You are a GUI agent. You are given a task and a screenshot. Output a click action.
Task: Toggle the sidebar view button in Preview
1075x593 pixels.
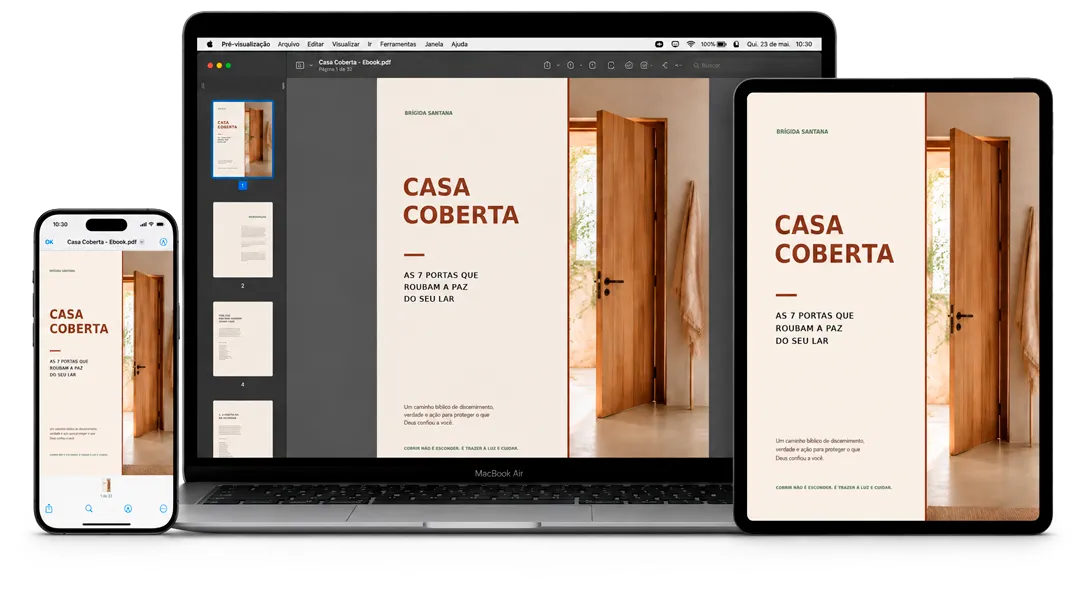(x=300, y=65)
